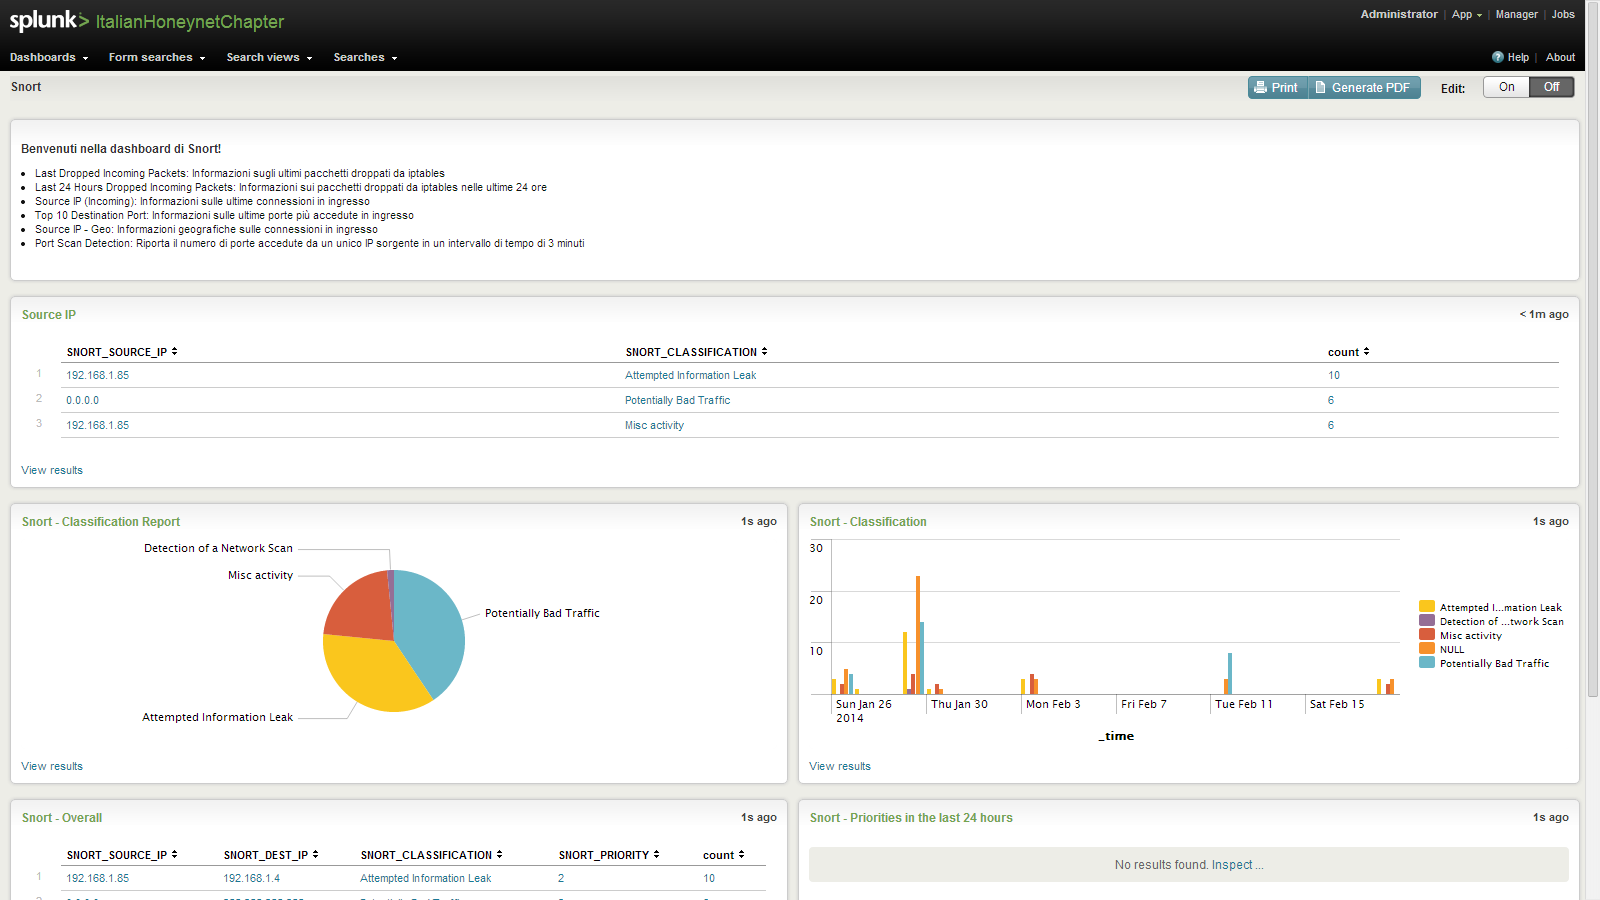
Task: Open the Manager page
Action: [1516, 14]
